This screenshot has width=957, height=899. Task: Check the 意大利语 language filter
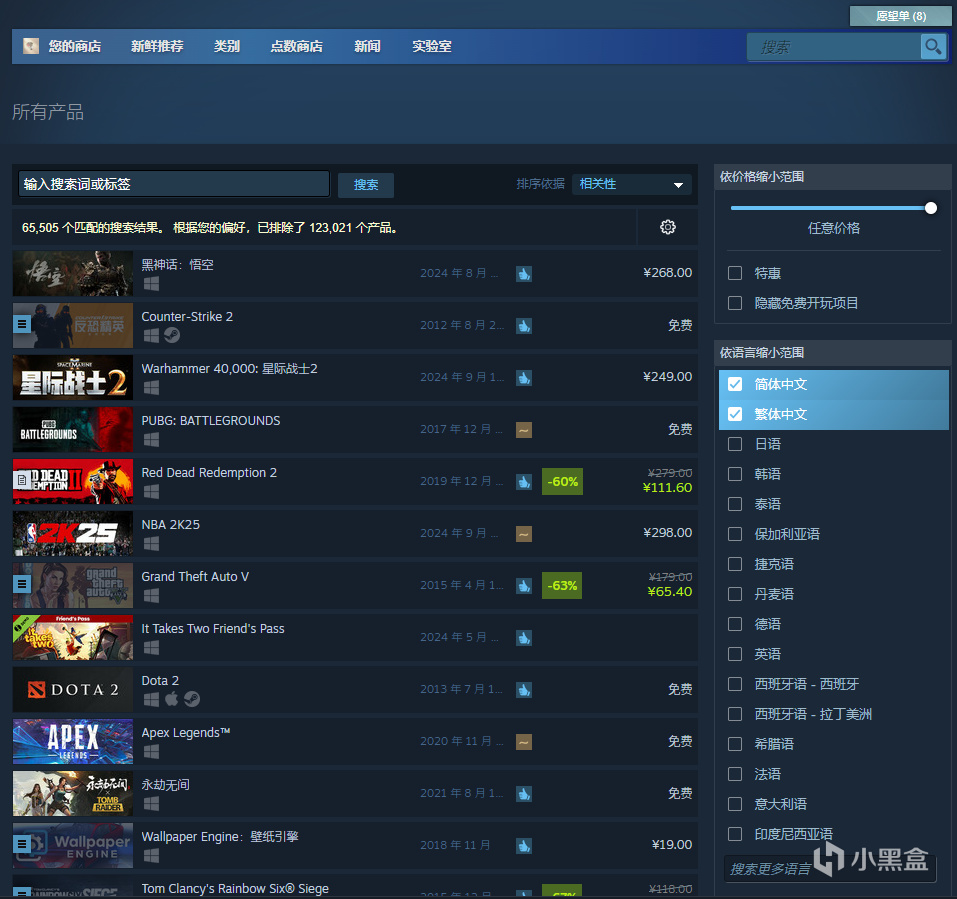pyautogui.click(x=735, y=804)
